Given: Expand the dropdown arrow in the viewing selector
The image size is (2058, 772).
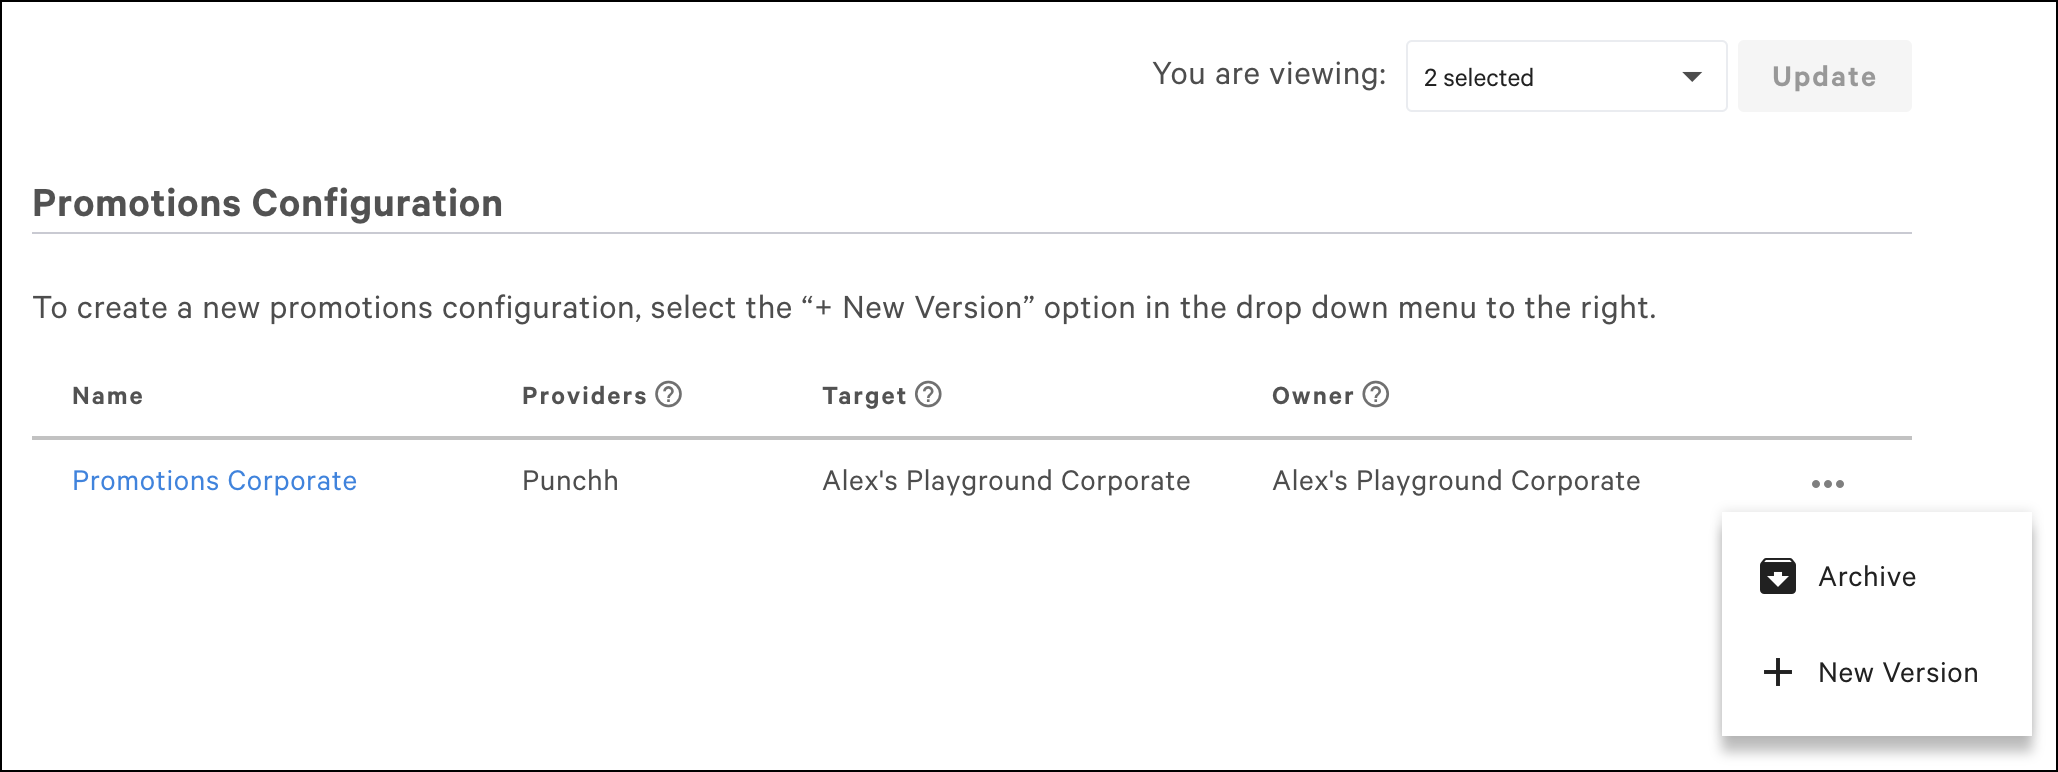Looking at the screenshot, I should (1692, 77).
